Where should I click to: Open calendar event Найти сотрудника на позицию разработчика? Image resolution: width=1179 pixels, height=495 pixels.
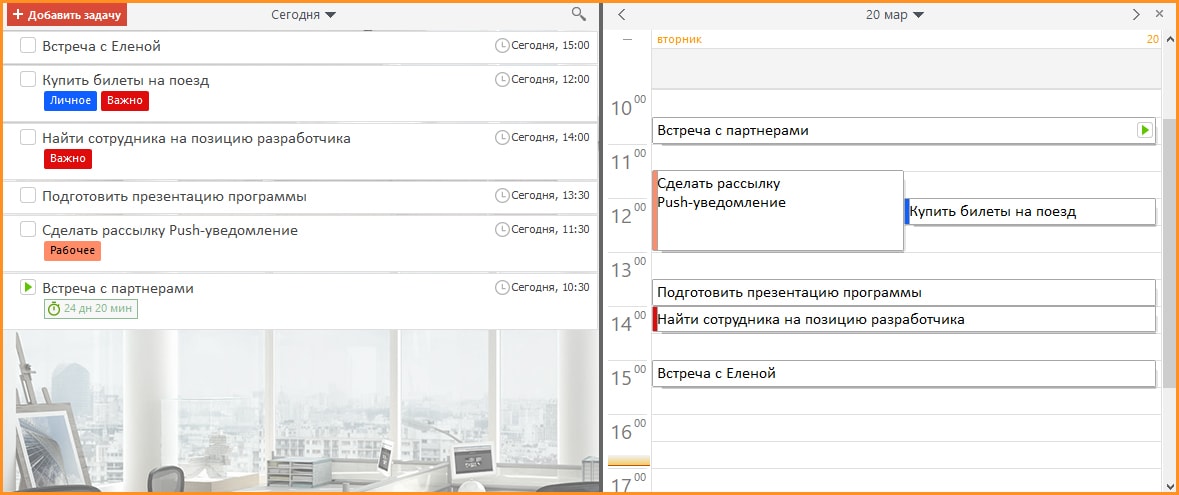click(x=903, y=320)
